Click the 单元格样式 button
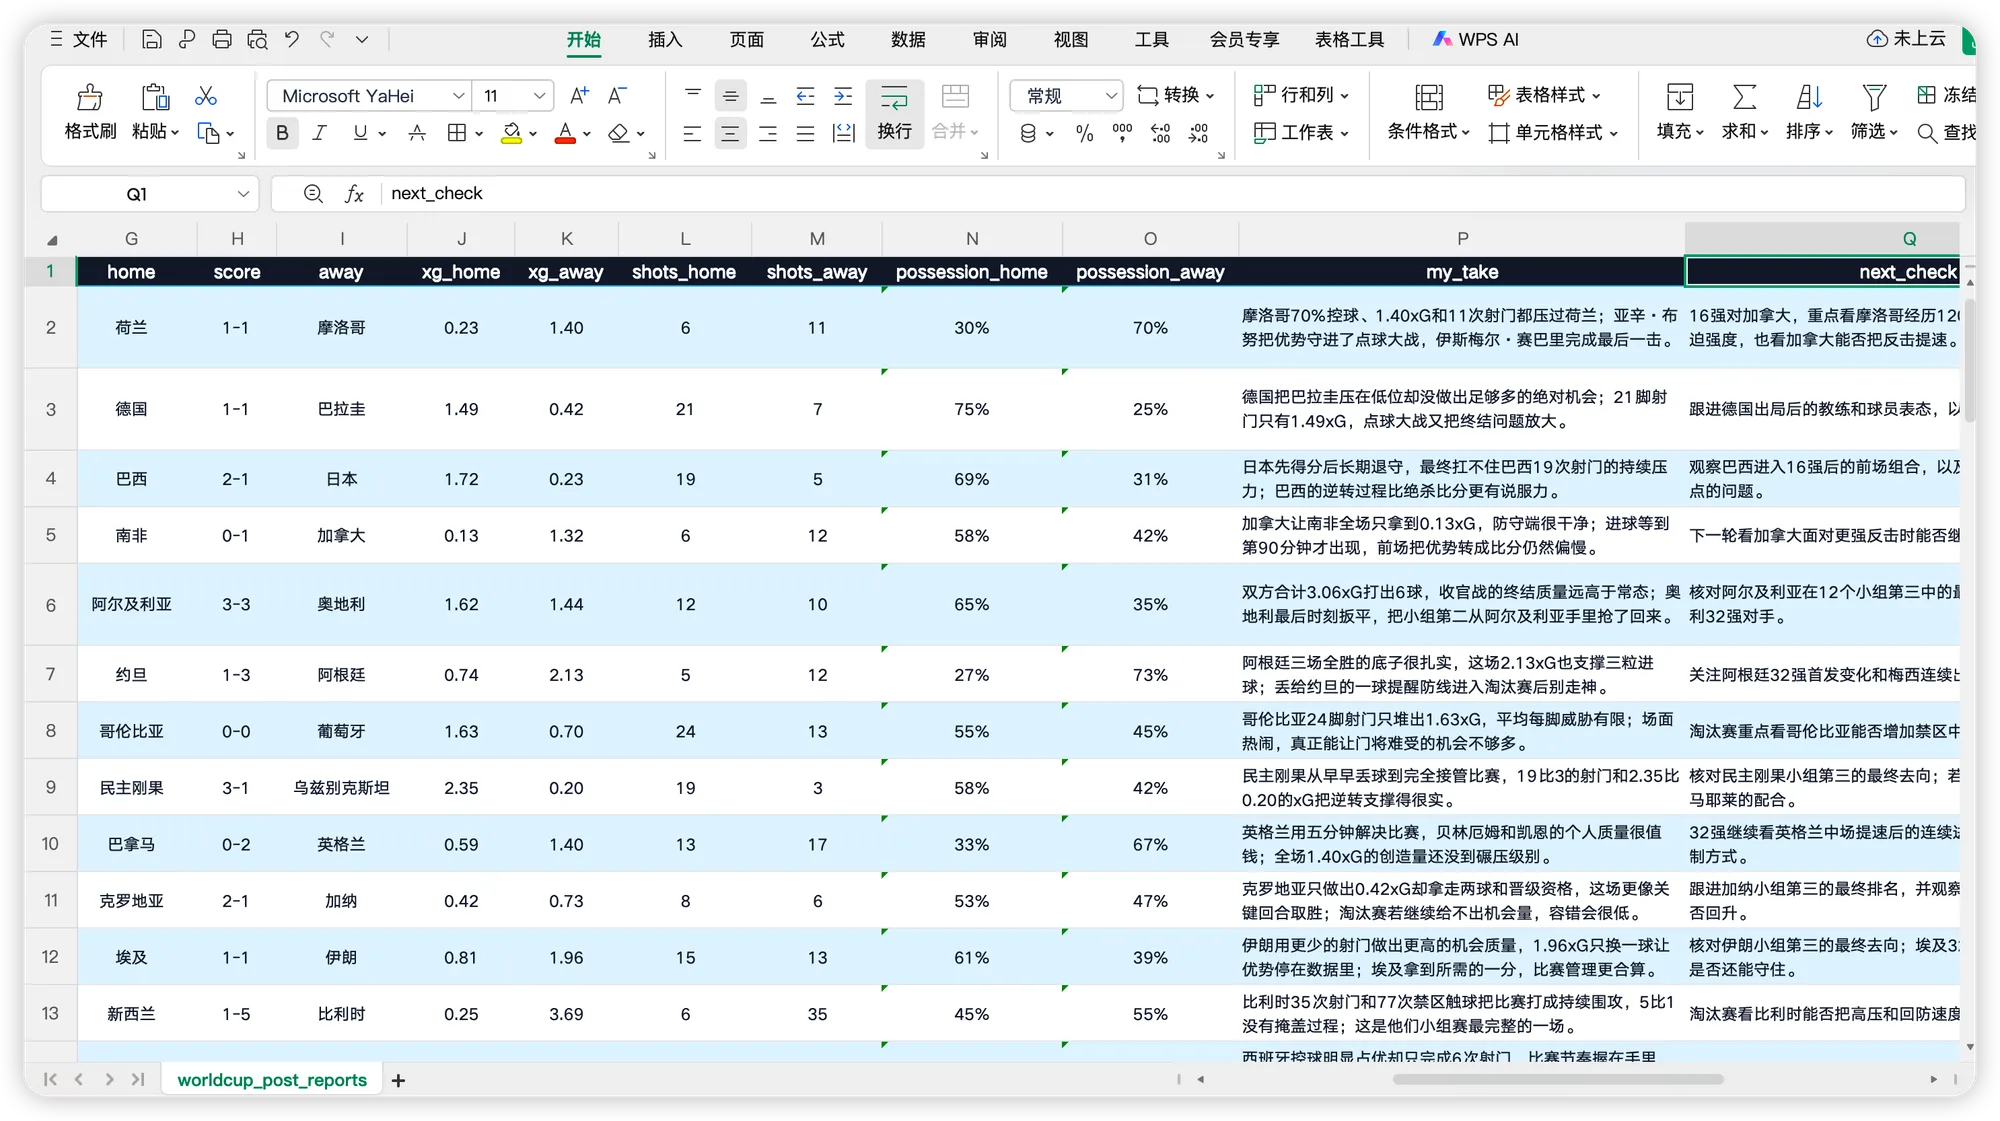 (1553, 133)
